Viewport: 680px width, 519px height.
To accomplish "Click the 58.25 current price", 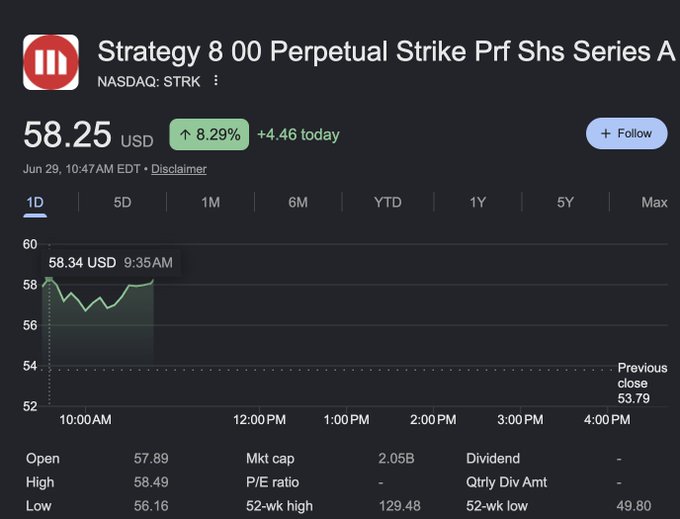I will (68, 134).
